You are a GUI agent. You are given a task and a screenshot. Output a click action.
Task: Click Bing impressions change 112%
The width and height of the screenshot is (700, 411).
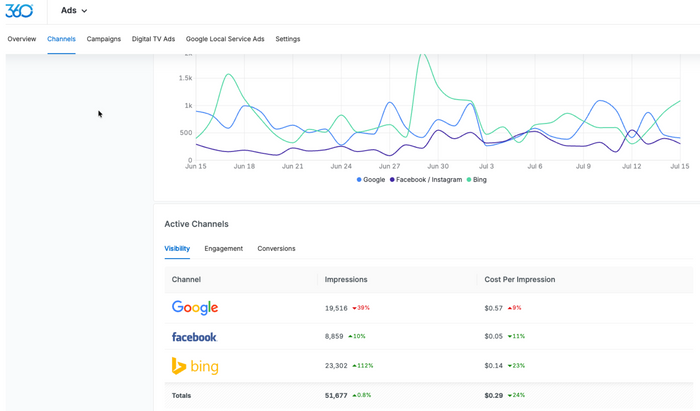click(x=362, y=365)
